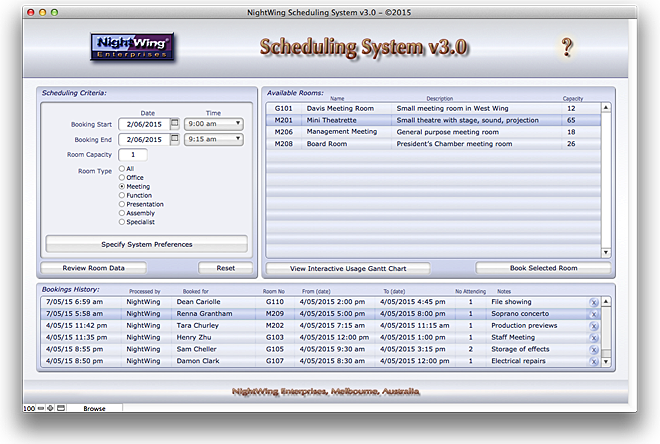Viewport: 660px width, 444px height.
Task: Click the Storage of effects booking note
Action: pyautogui.click(x=520, y=349)
